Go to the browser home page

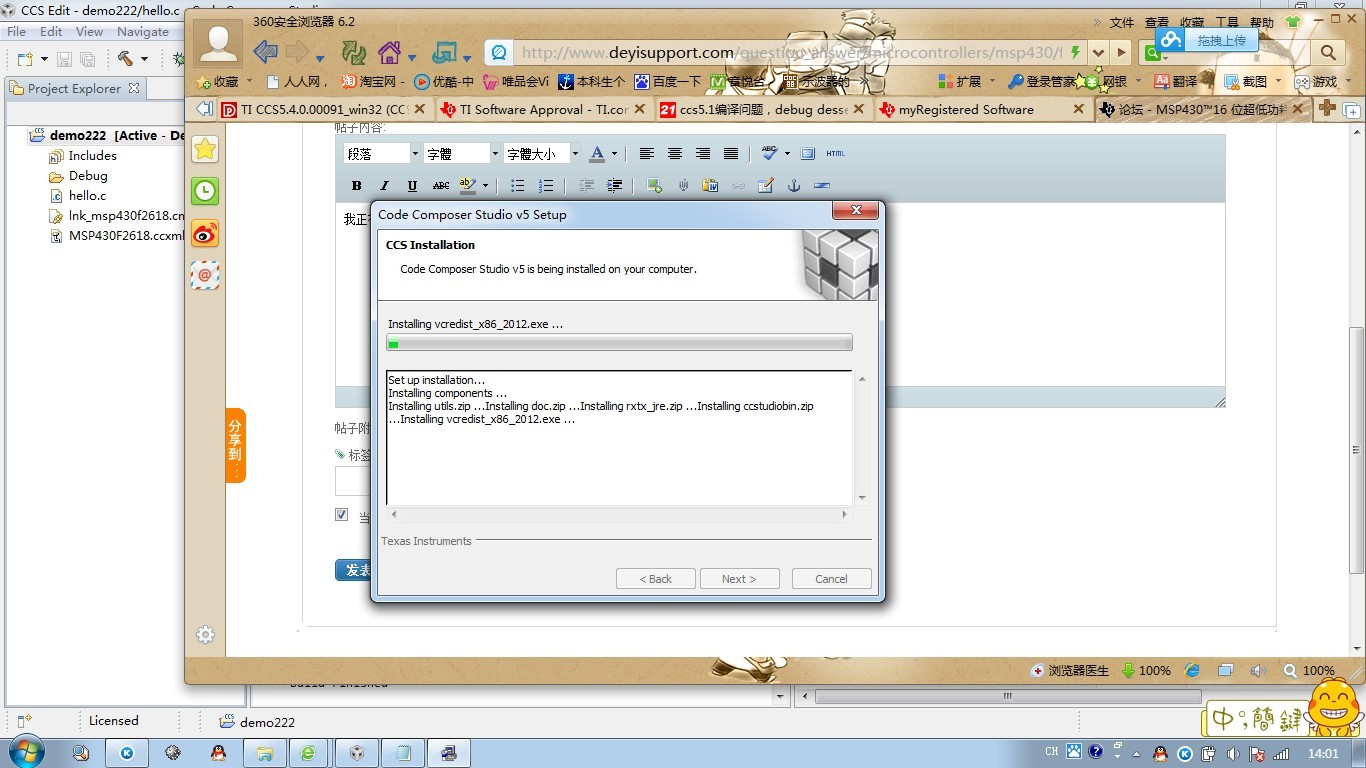(389, 52)
